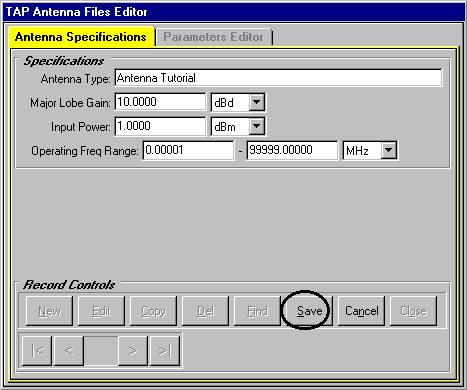Click the TAP Antenna Files Editor title bar
The width and height of the screenshot is (467, 390).
point(233,12)
